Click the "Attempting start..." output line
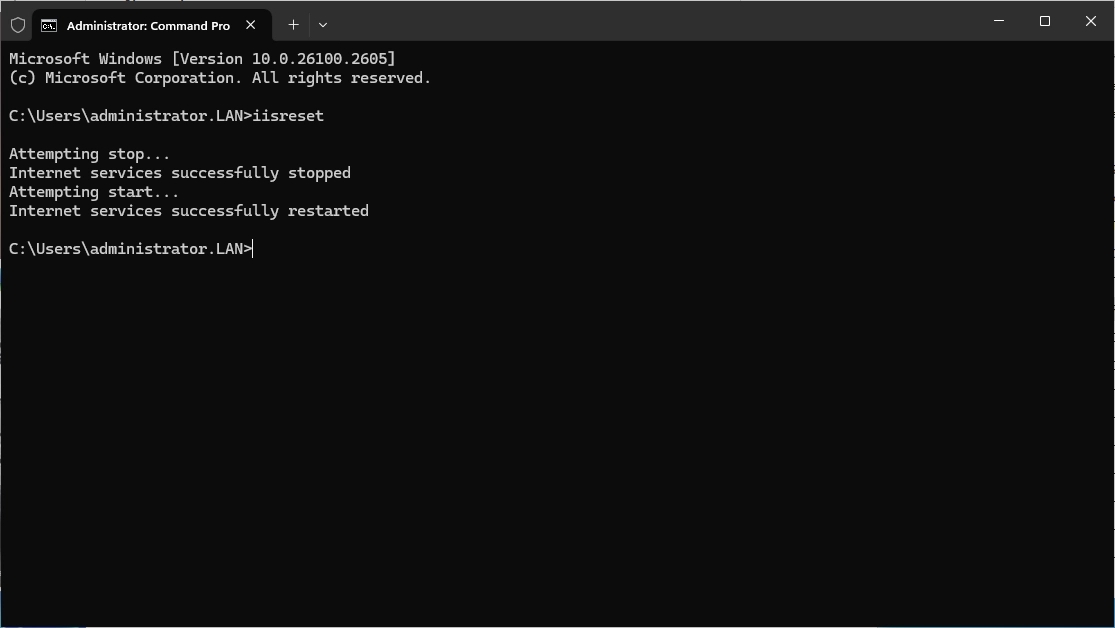Viewport: 1115px width, 628px height. point(94,192)
